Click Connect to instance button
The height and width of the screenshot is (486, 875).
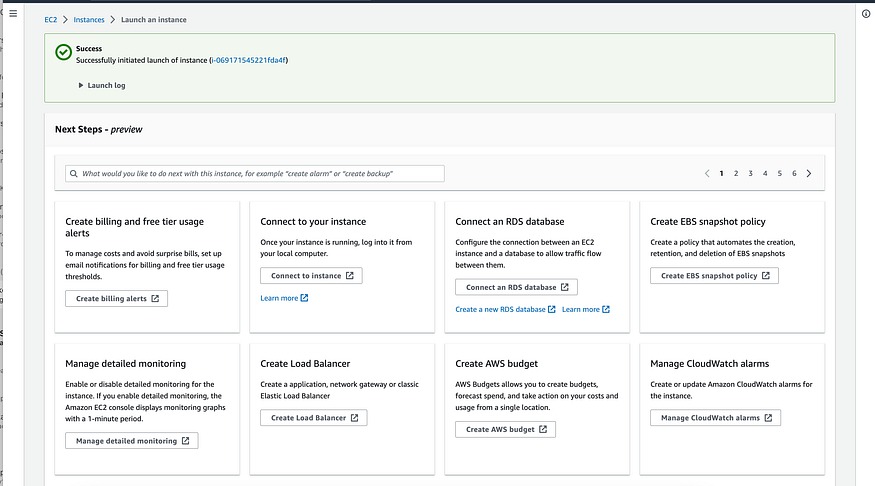point(311,275)
